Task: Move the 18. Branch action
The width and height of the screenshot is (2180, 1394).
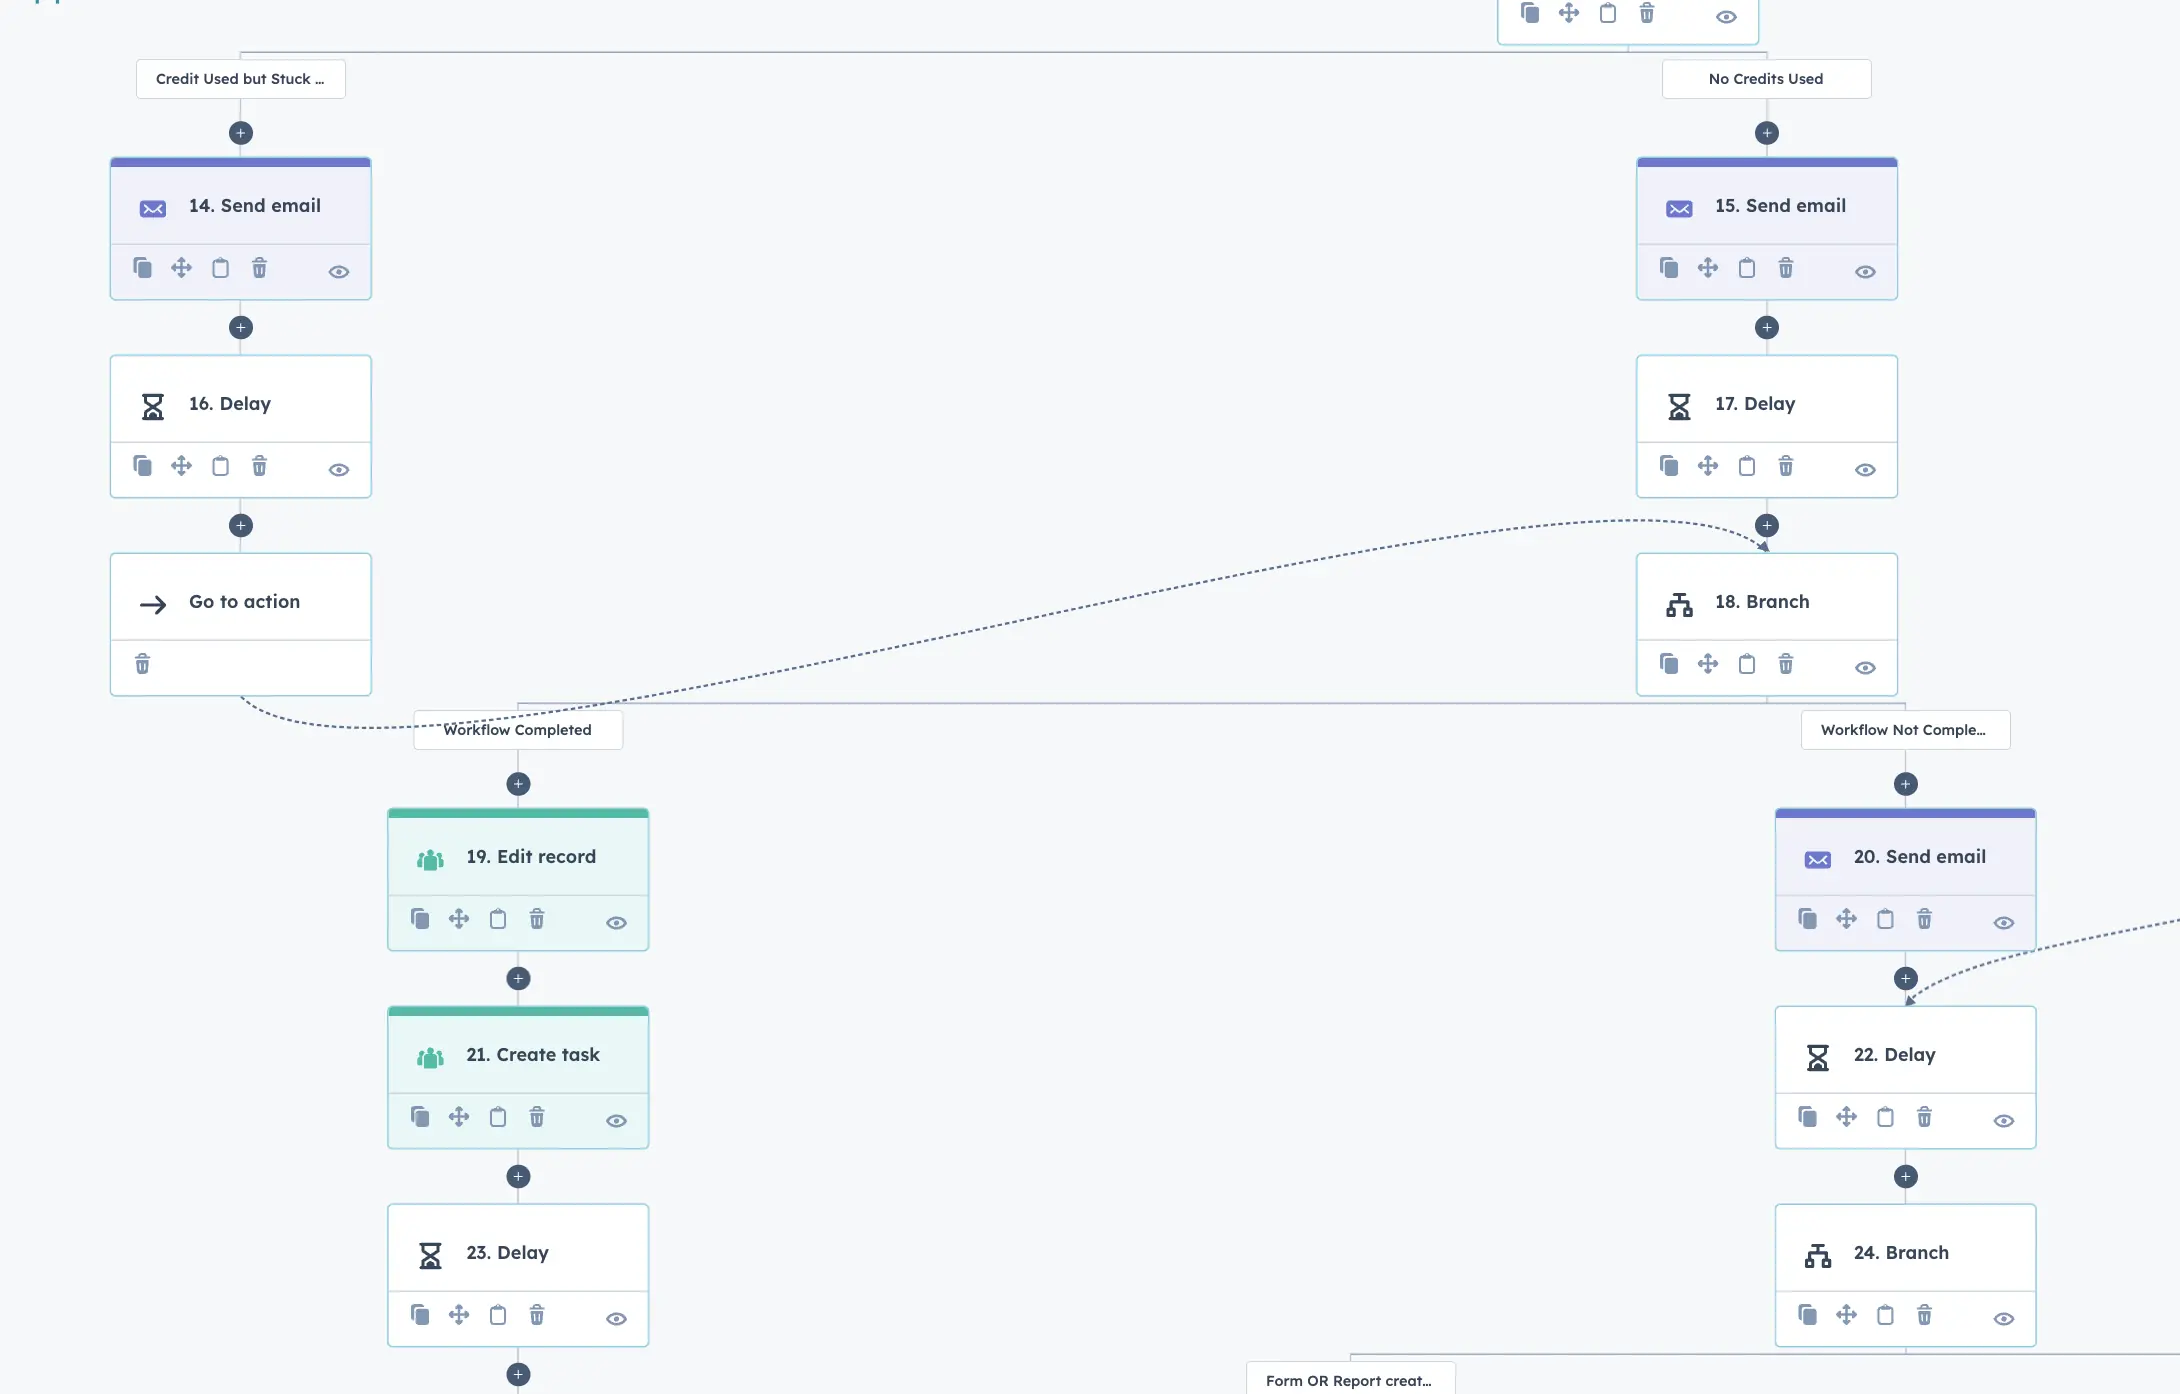Action: click(x=1708, y=664)
